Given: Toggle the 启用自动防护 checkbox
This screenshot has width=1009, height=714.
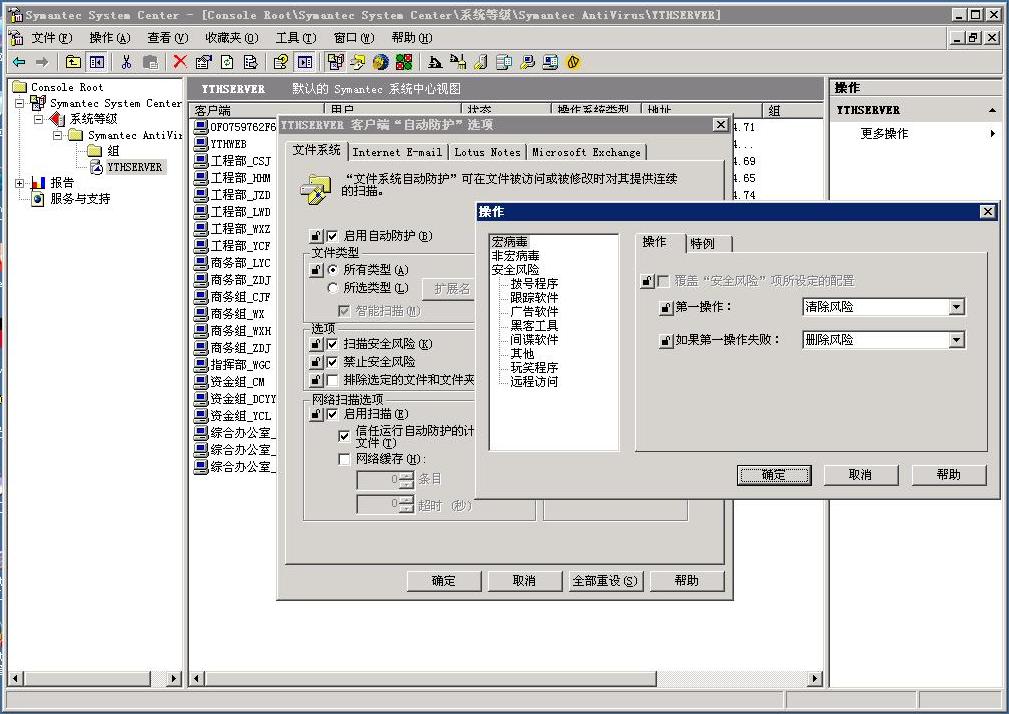Looking at the screenshot, I should point(332,236).
